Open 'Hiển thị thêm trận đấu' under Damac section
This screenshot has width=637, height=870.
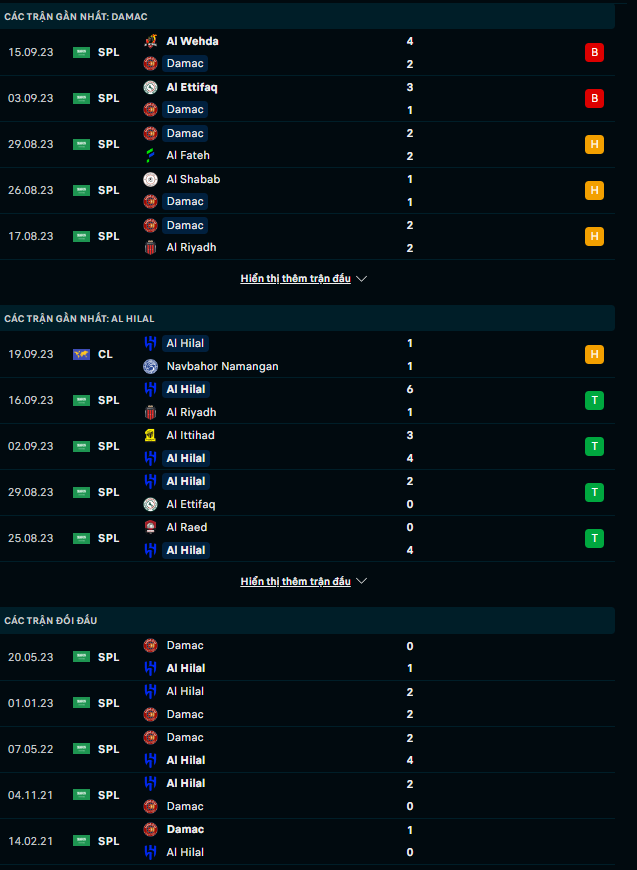point(295,279)
